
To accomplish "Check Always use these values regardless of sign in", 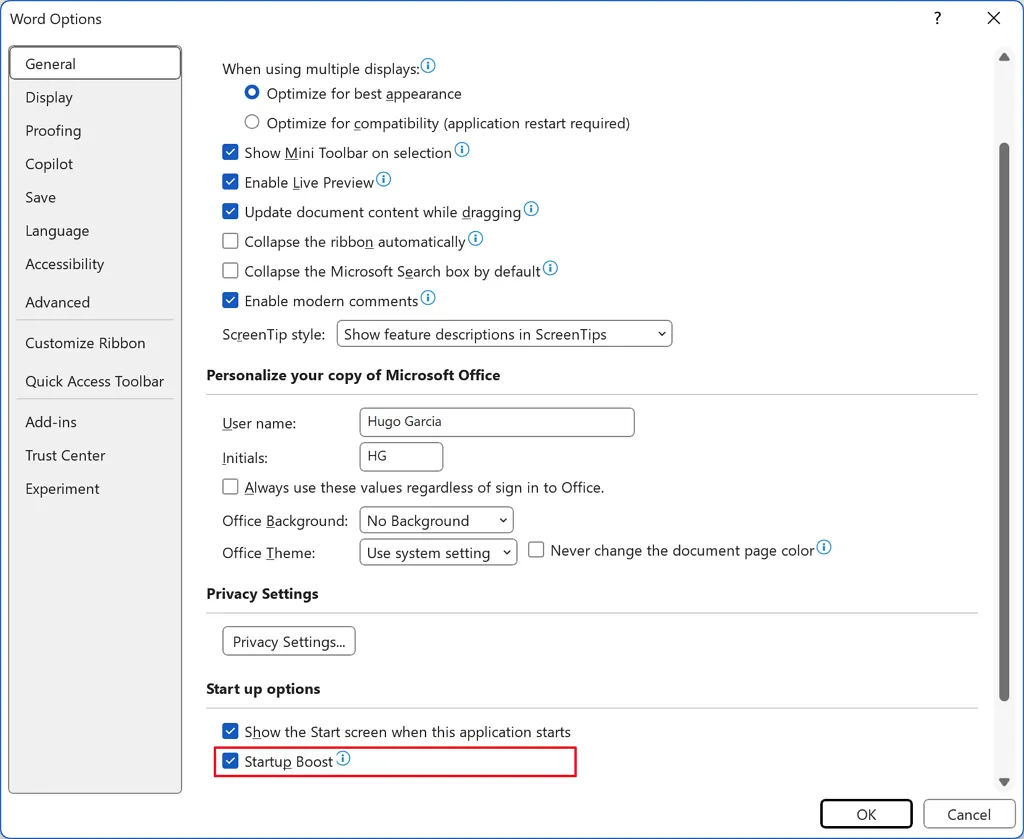I will 230,487.
